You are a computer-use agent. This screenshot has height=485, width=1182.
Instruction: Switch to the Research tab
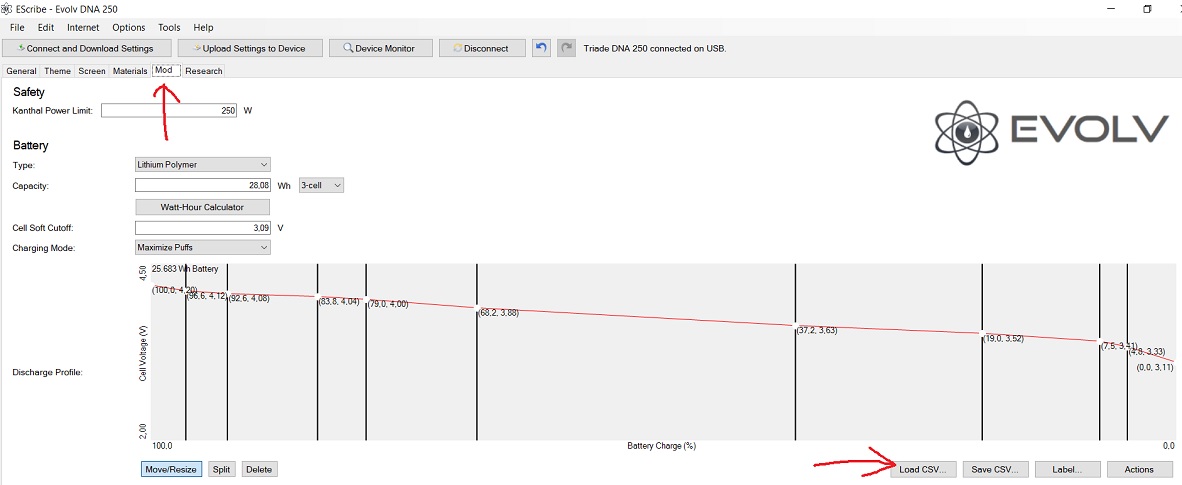point(204,71)
